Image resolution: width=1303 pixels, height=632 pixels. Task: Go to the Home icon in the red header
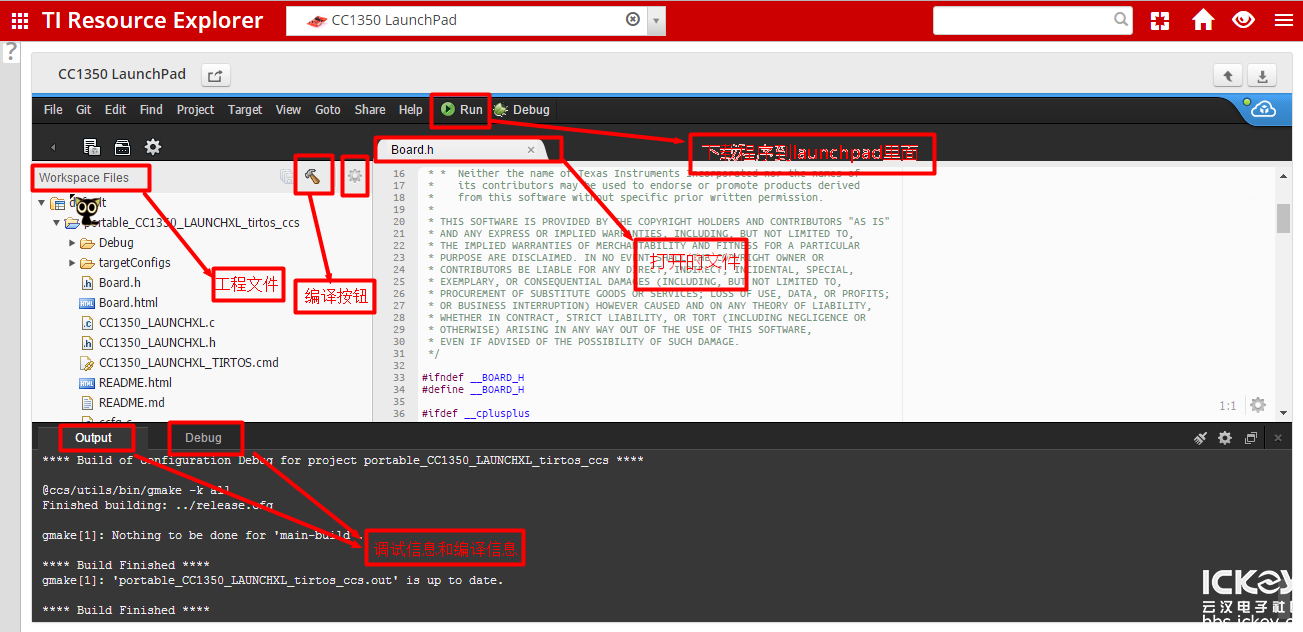(x=1203, y=20)
